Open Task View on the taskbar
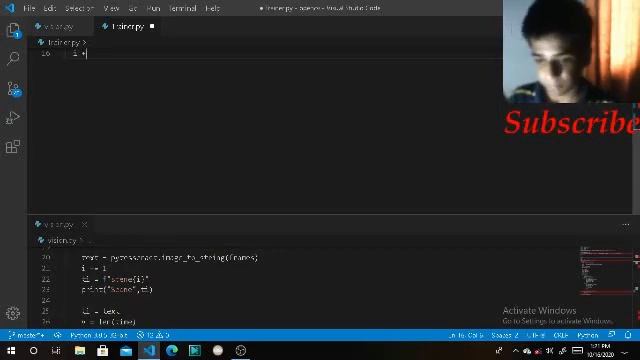This screenshot has height=360, width=640. tap(56, 351)
